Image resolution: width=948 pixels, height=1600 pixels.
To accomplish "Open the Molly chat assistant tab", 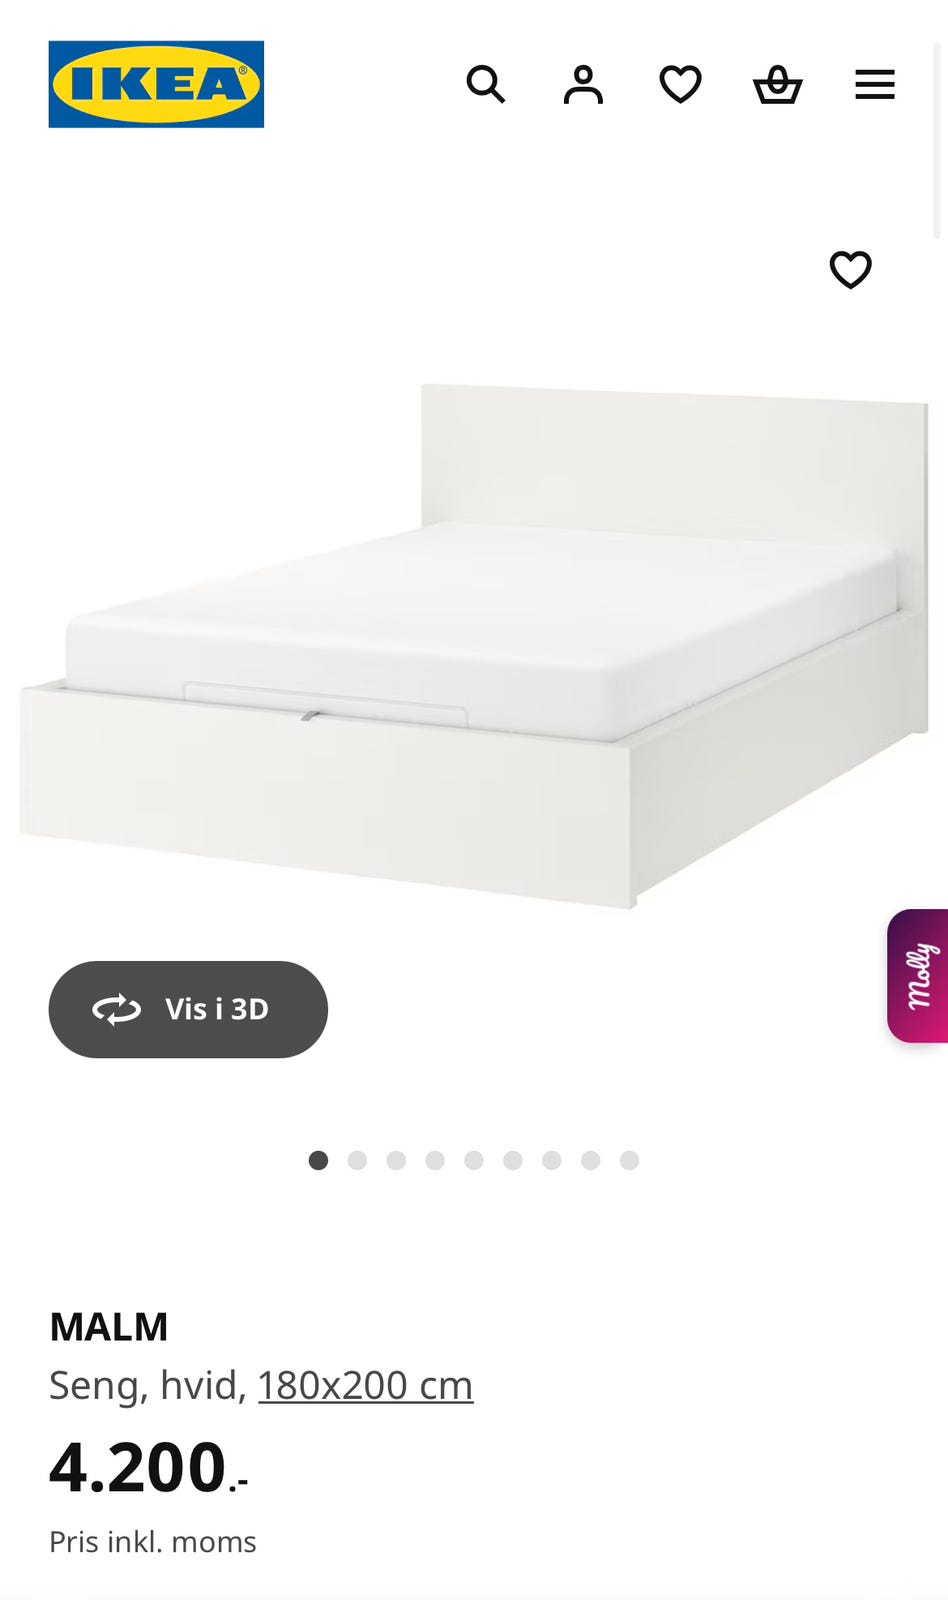I will coord(918,976).
